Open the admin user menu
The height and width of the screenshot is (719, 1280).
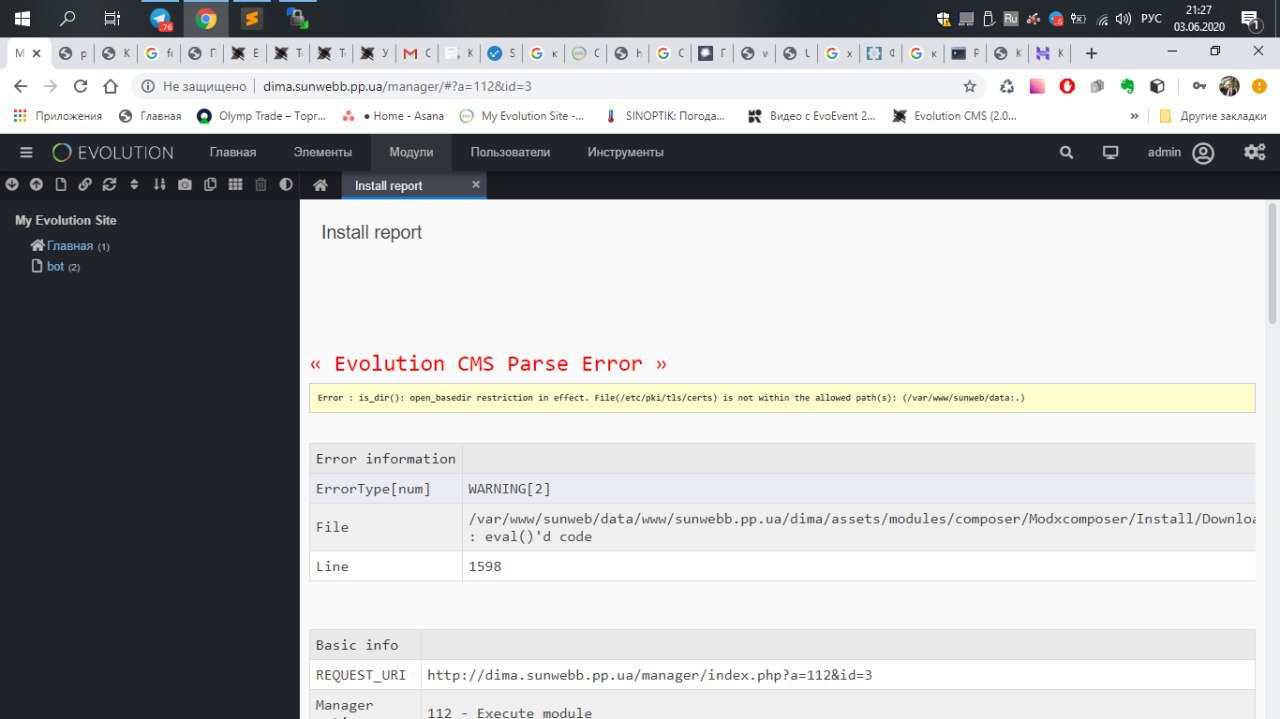click(1180, 152)
